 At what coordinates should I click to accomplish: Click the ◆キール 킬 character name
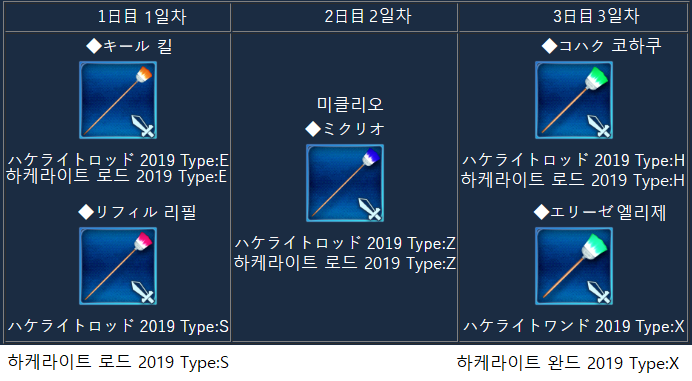tap(129, 46)
